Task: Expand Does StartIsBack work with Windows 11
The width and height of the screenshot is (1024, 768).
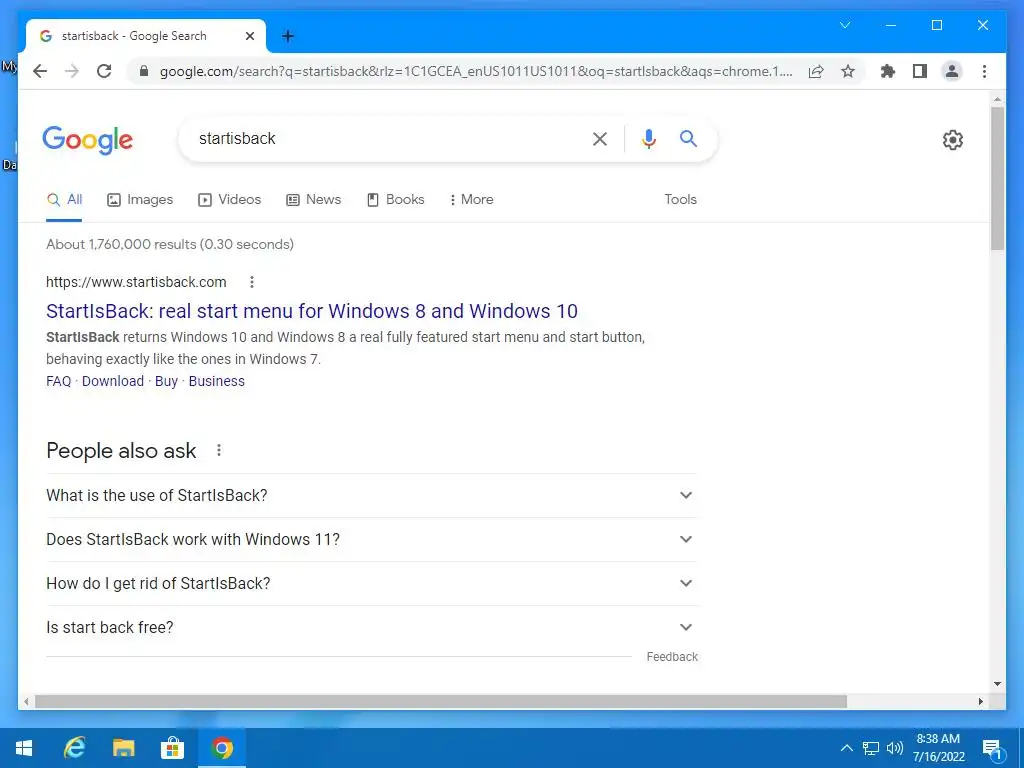Action: (372, 539)
